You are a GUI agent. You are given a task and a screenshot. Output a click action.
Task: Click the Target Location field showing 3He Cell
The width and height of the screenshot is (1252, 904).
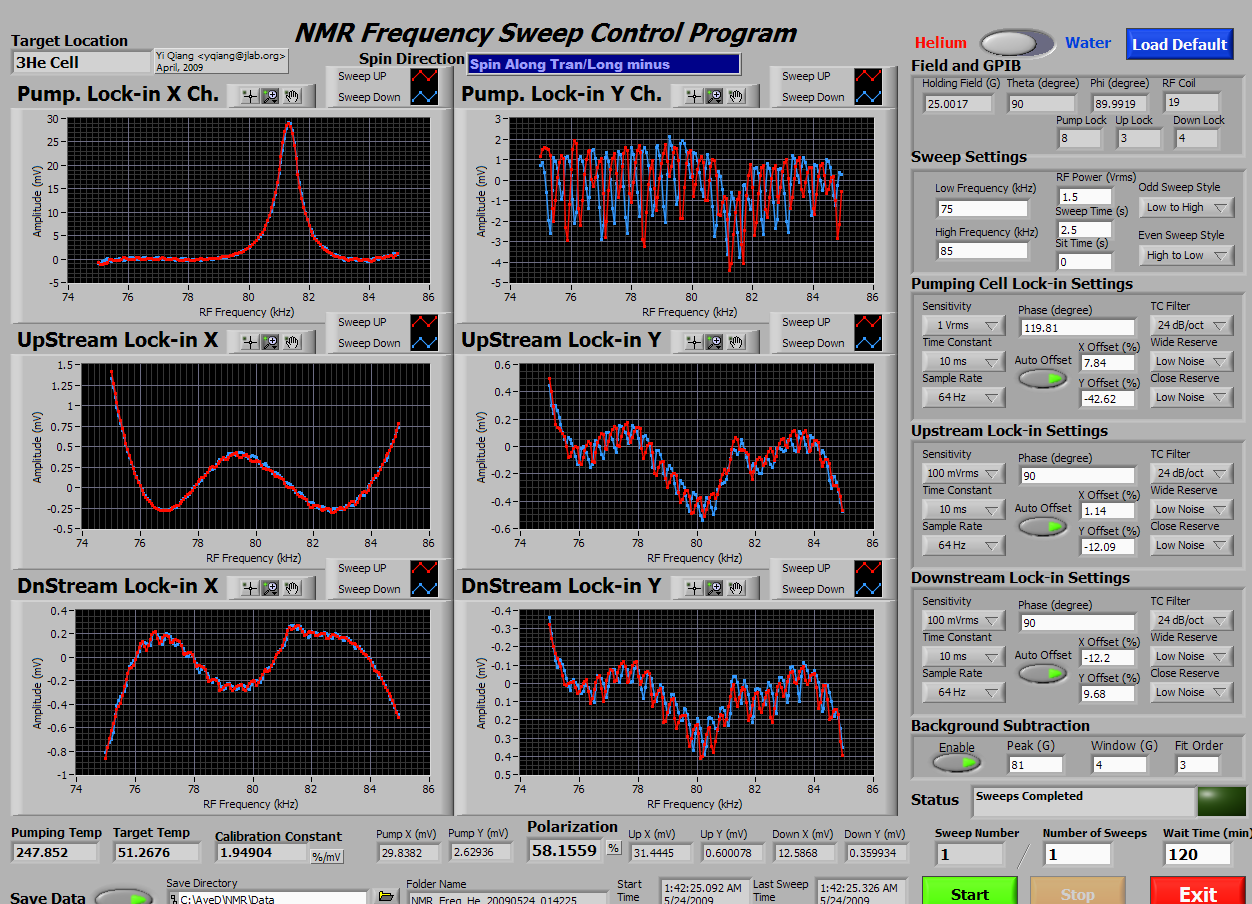coord(80,62)
